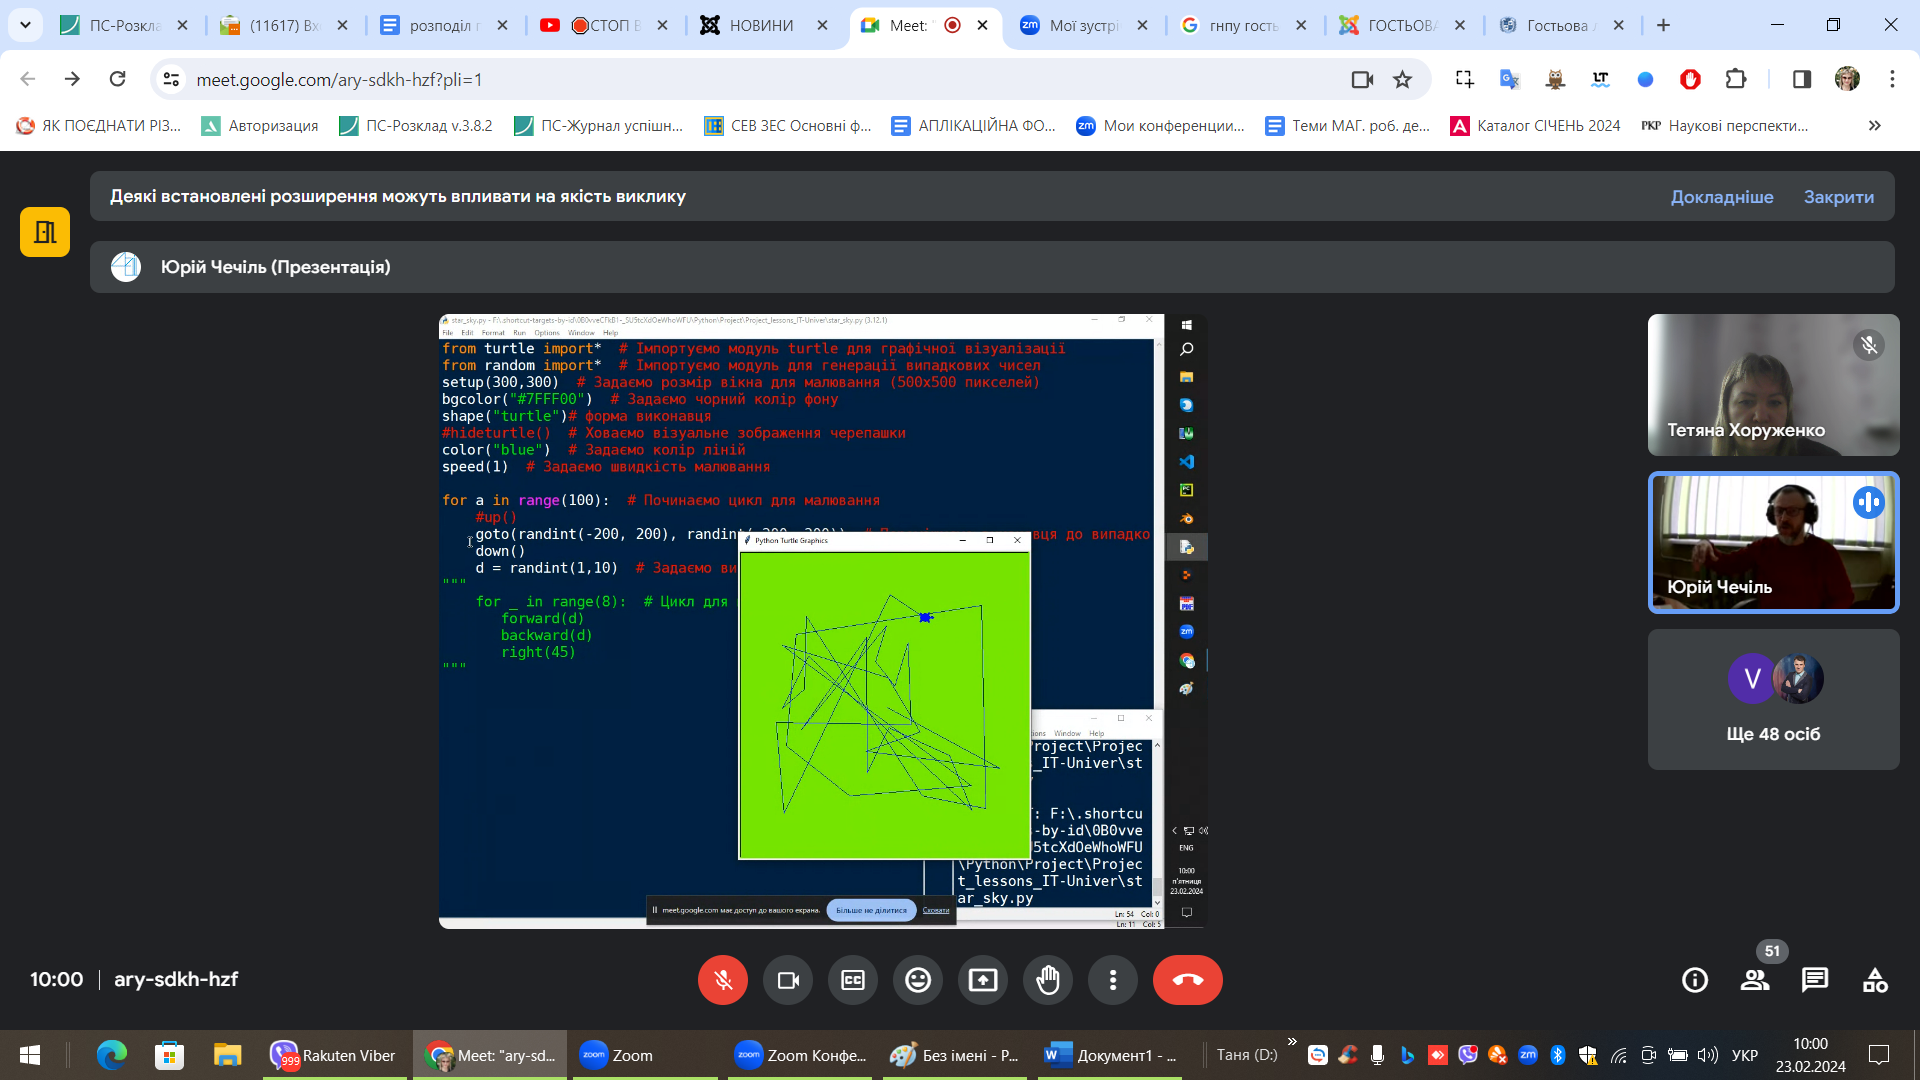Open more options three-dot menu
The image size is (1920, 1080).
tap(1113, 980)
